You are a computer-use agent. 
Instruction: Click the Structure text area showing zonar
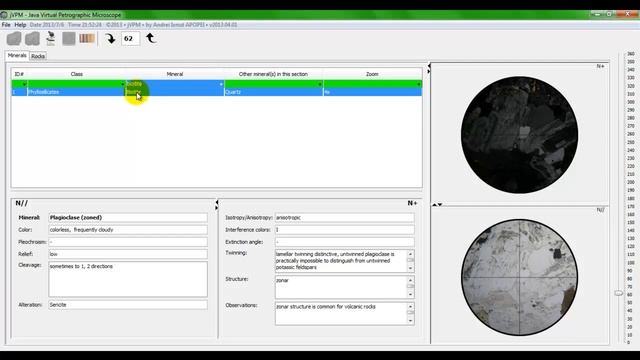341,287
